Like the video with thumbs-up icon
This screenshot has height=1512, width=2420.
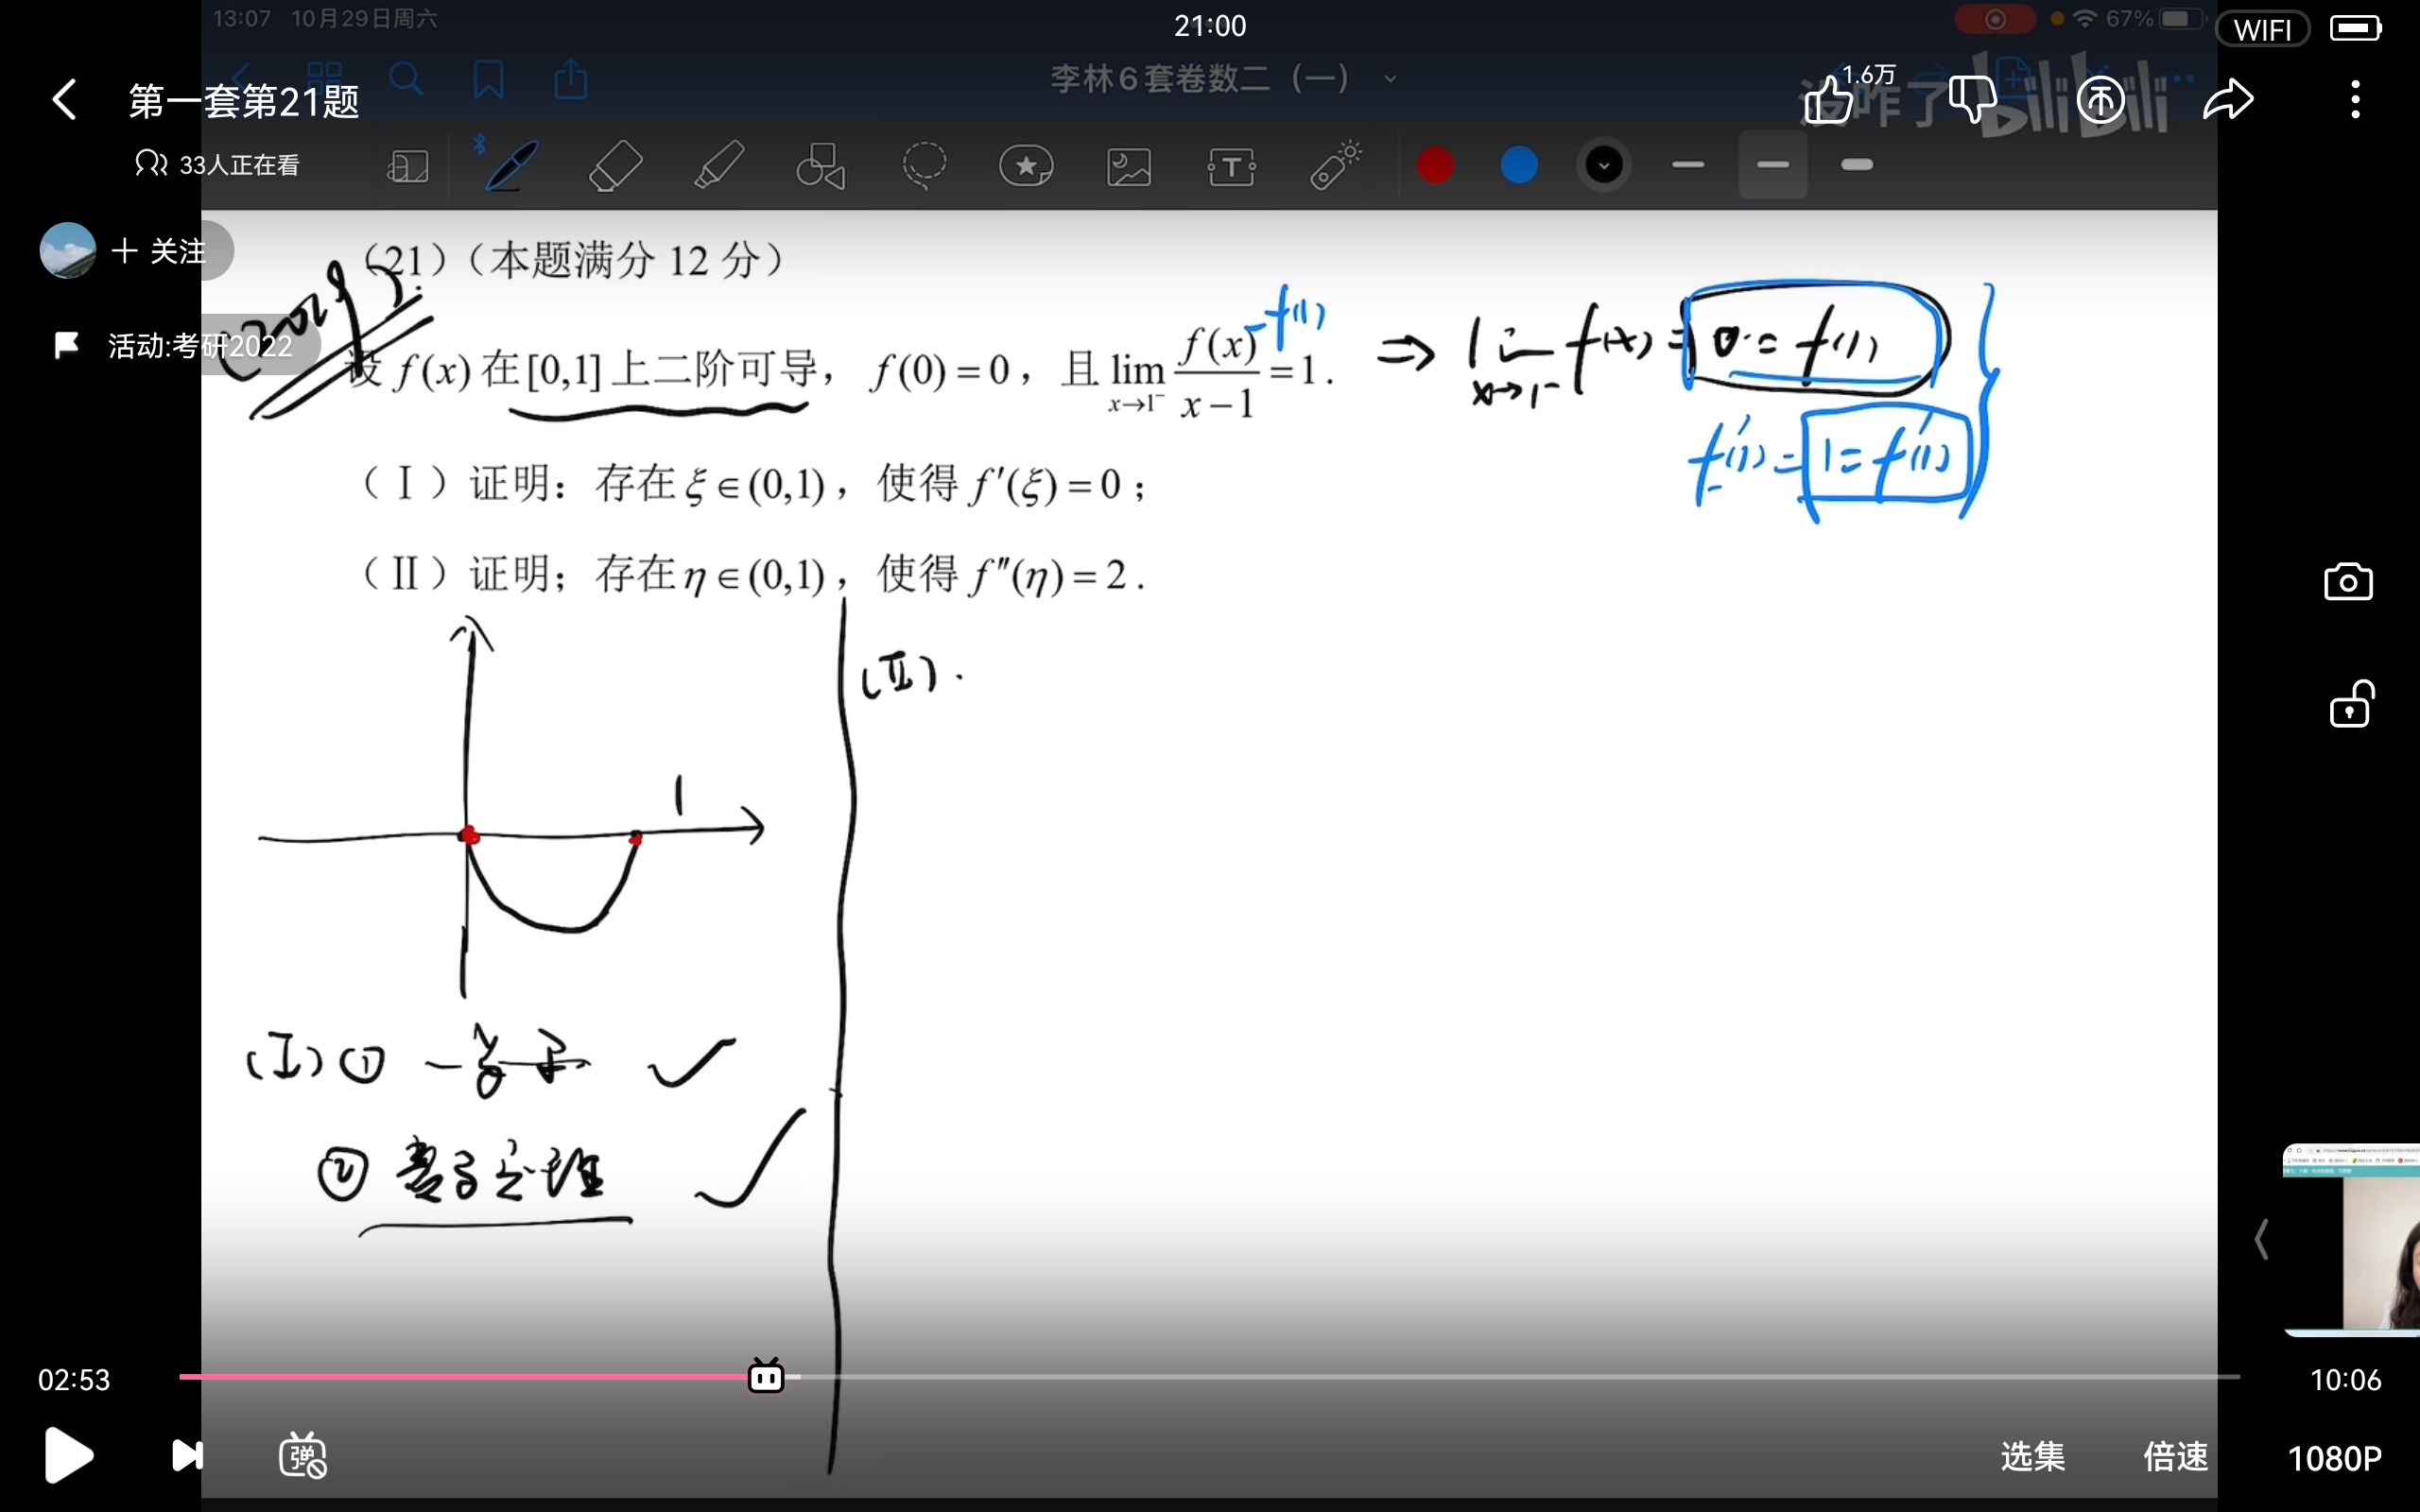[x=1828, y=100]
